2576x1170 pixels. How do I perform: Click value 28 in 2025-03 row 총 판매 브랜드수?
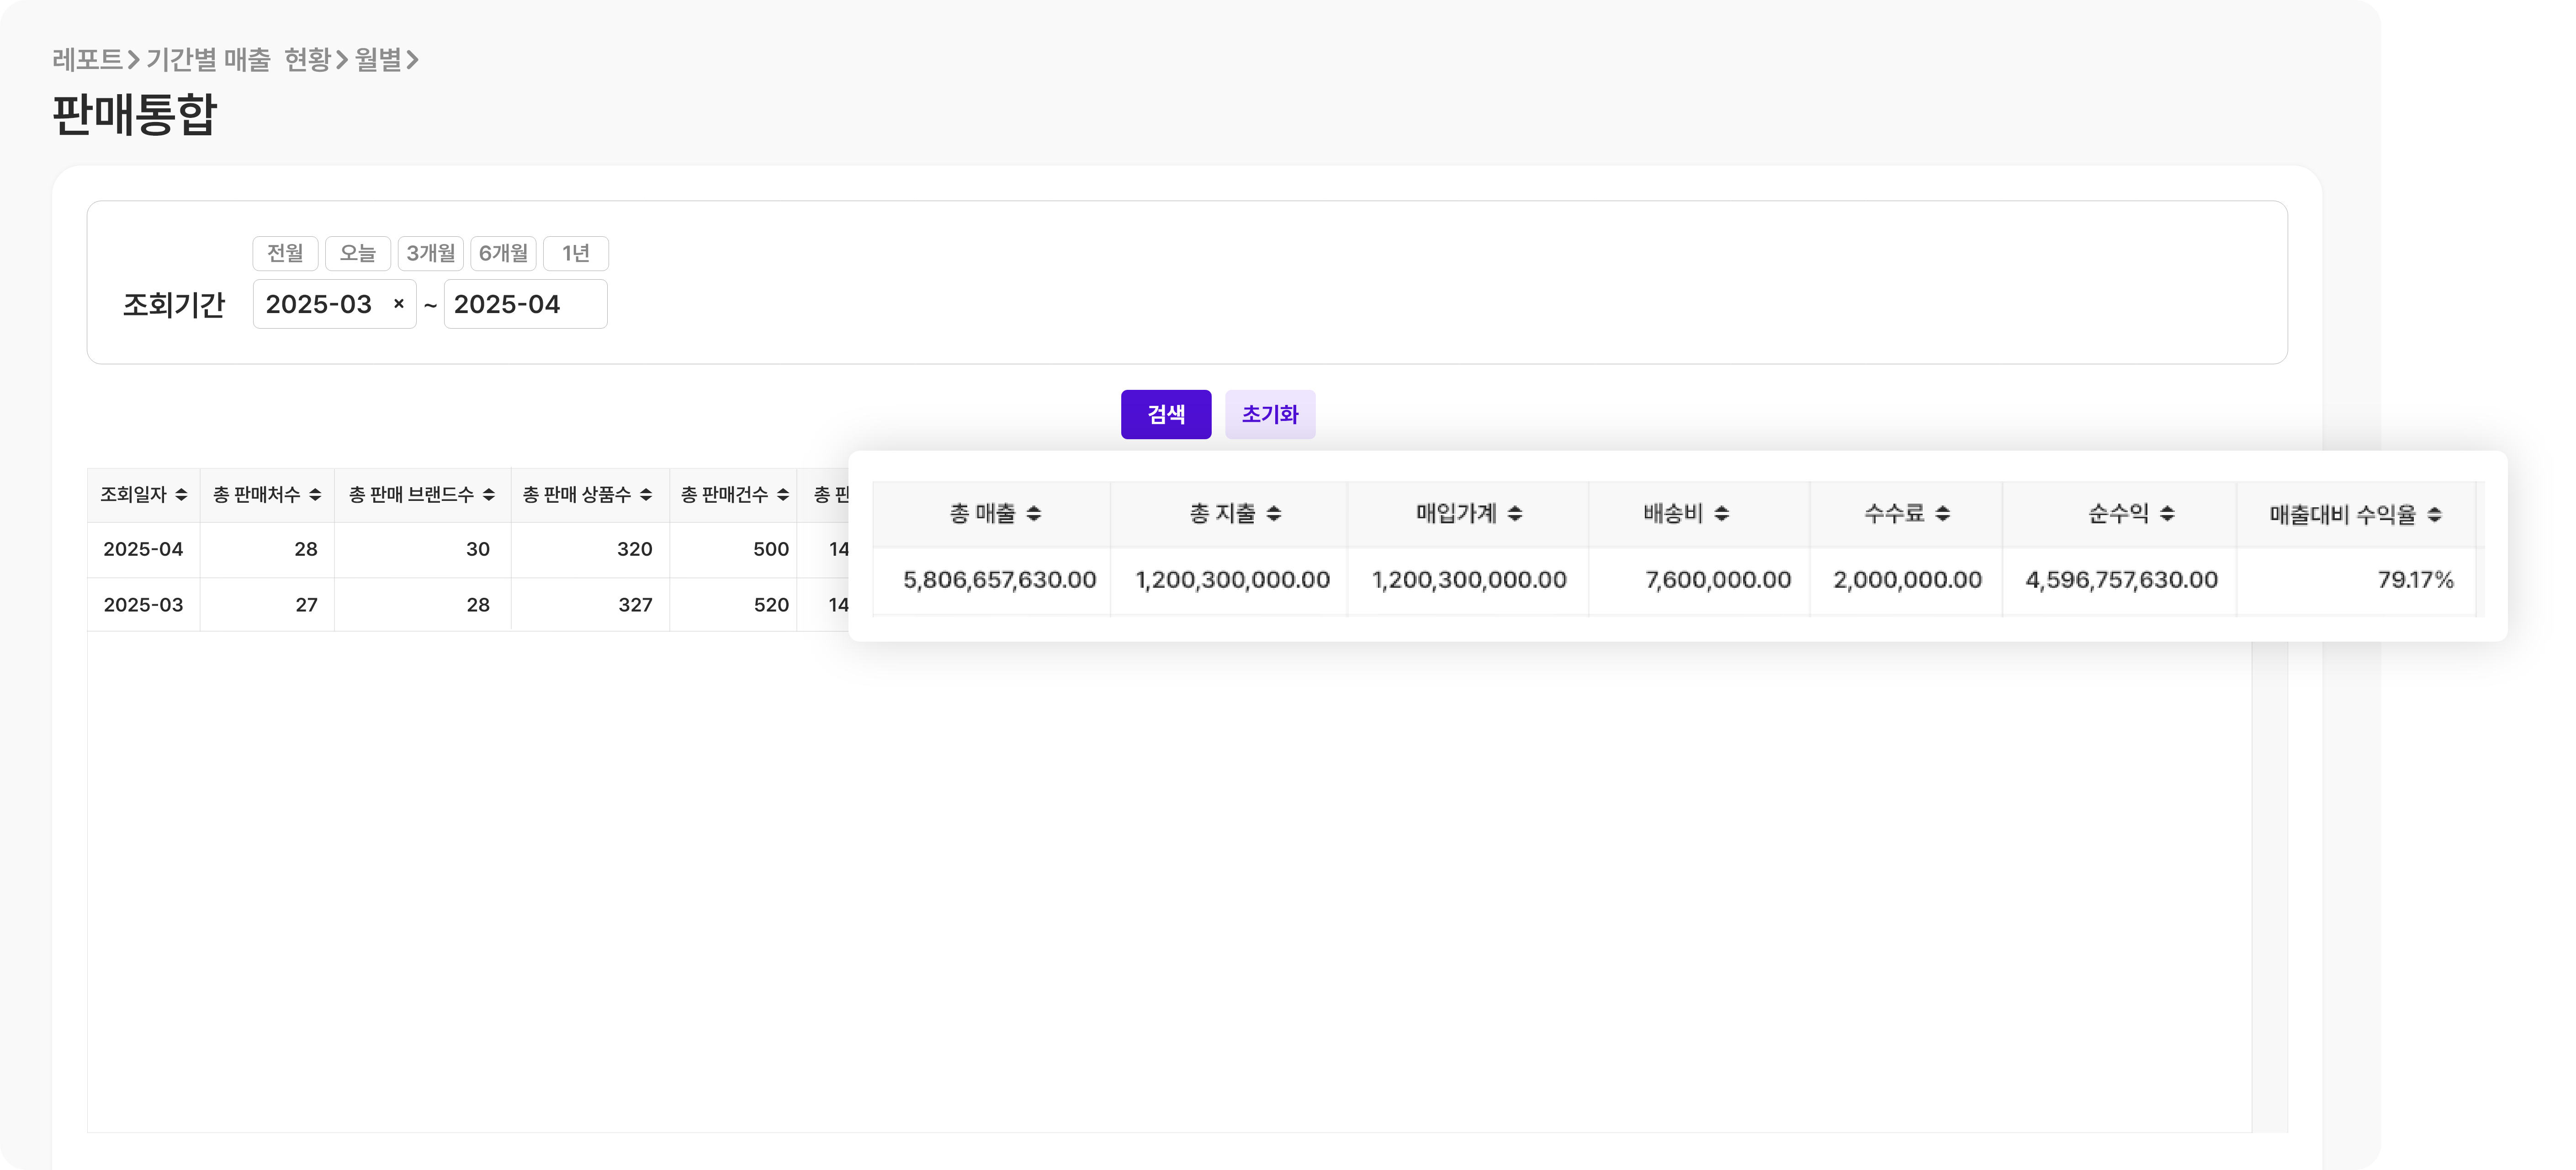coord(478,605)
